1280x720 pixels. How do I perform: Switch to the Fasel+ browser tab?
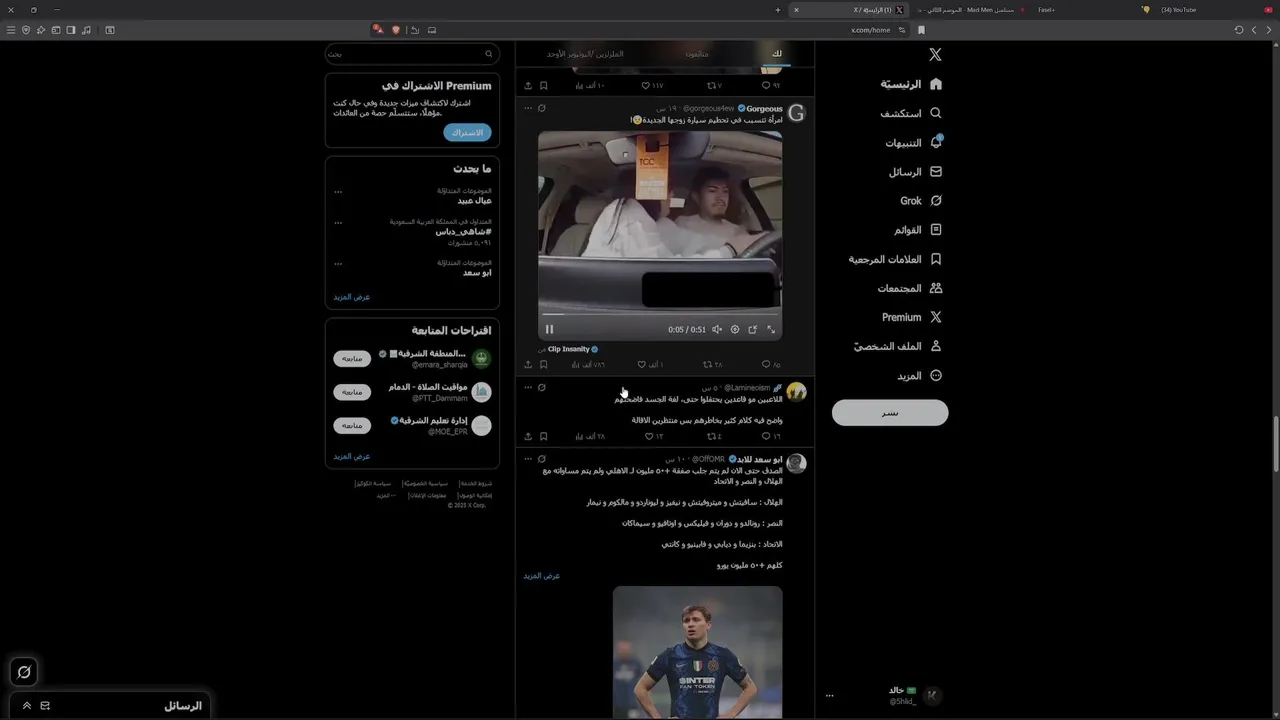click(1047, 10)
